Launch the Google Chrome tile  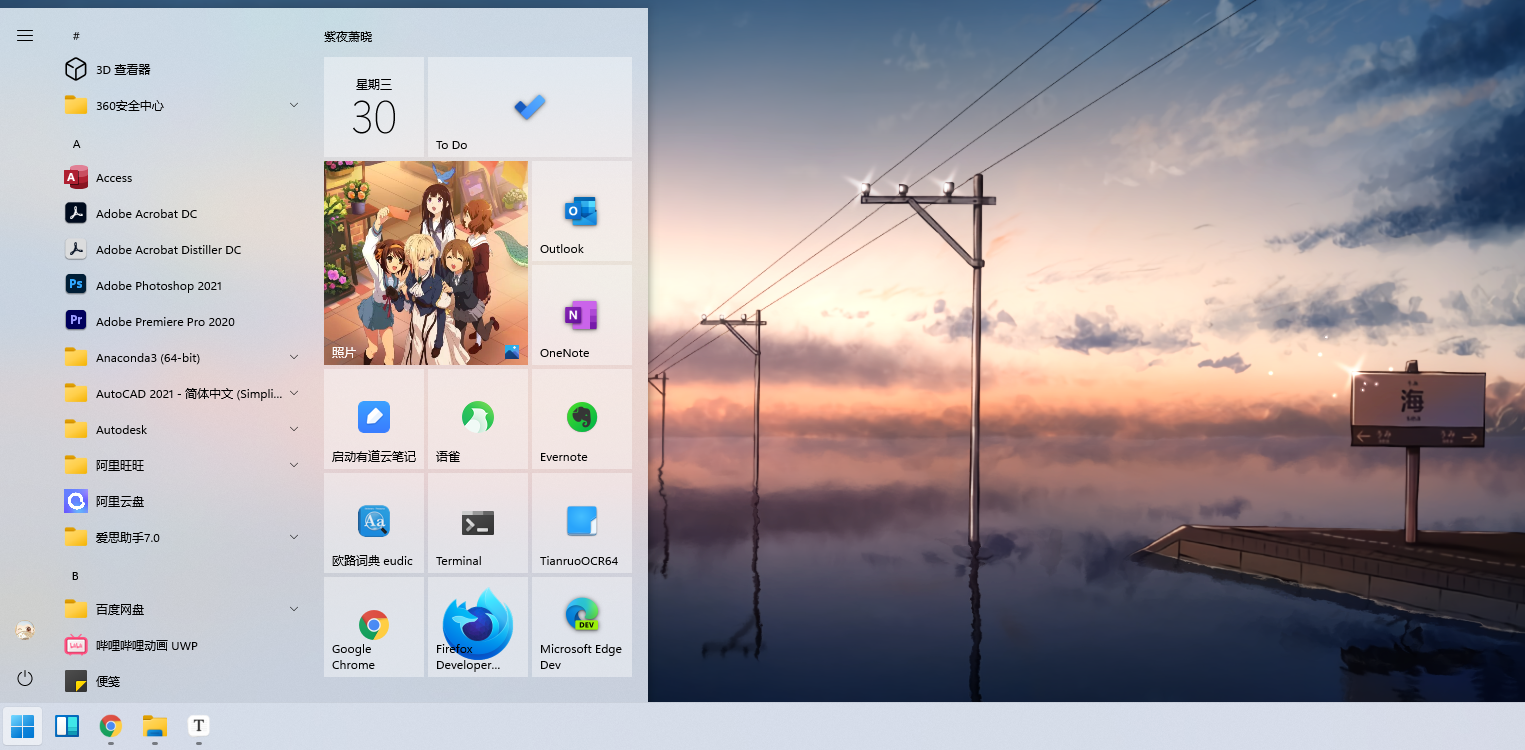[x=374, y=627]
